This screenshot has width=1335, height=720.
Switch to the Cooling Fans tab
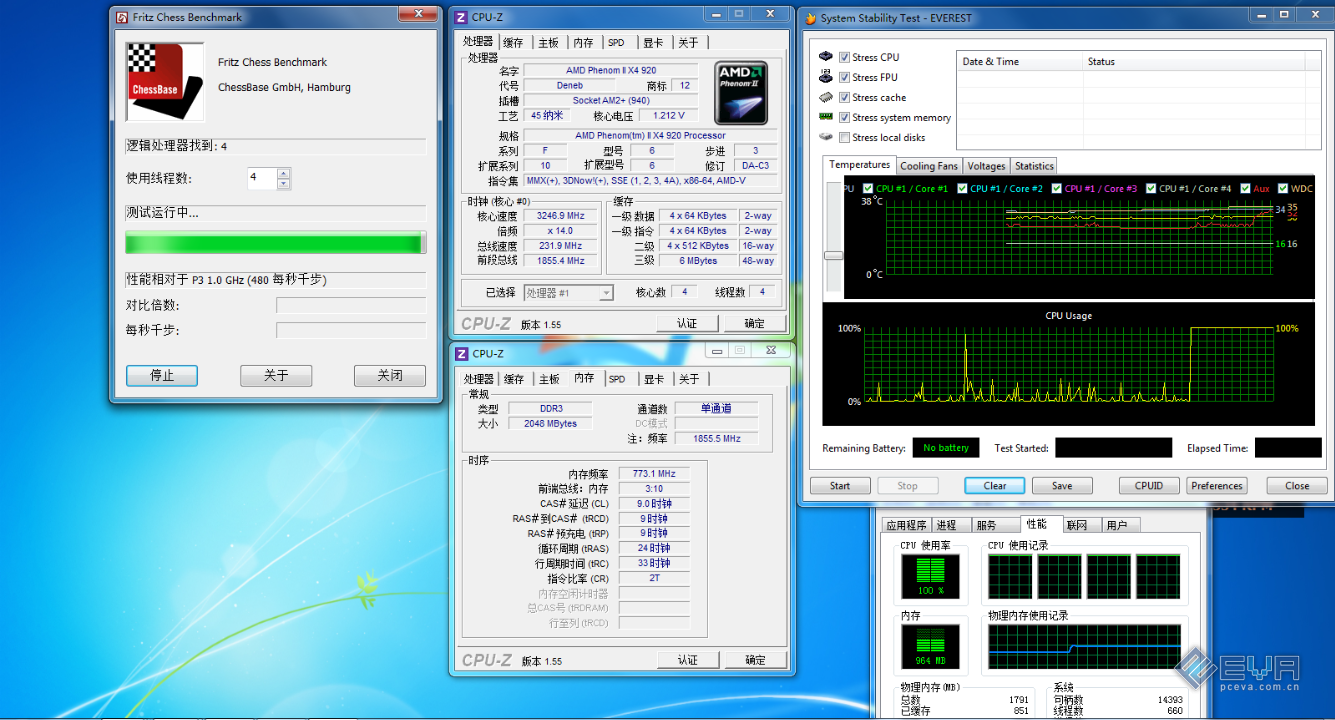click(x=929, y=166)
